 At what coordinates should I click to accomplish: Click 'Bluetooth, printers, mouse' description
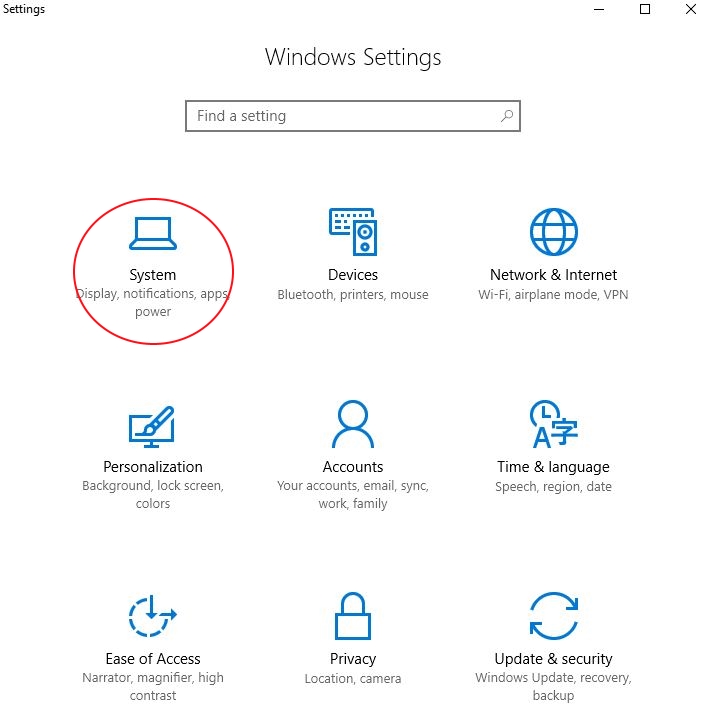[x=353, y=295]
